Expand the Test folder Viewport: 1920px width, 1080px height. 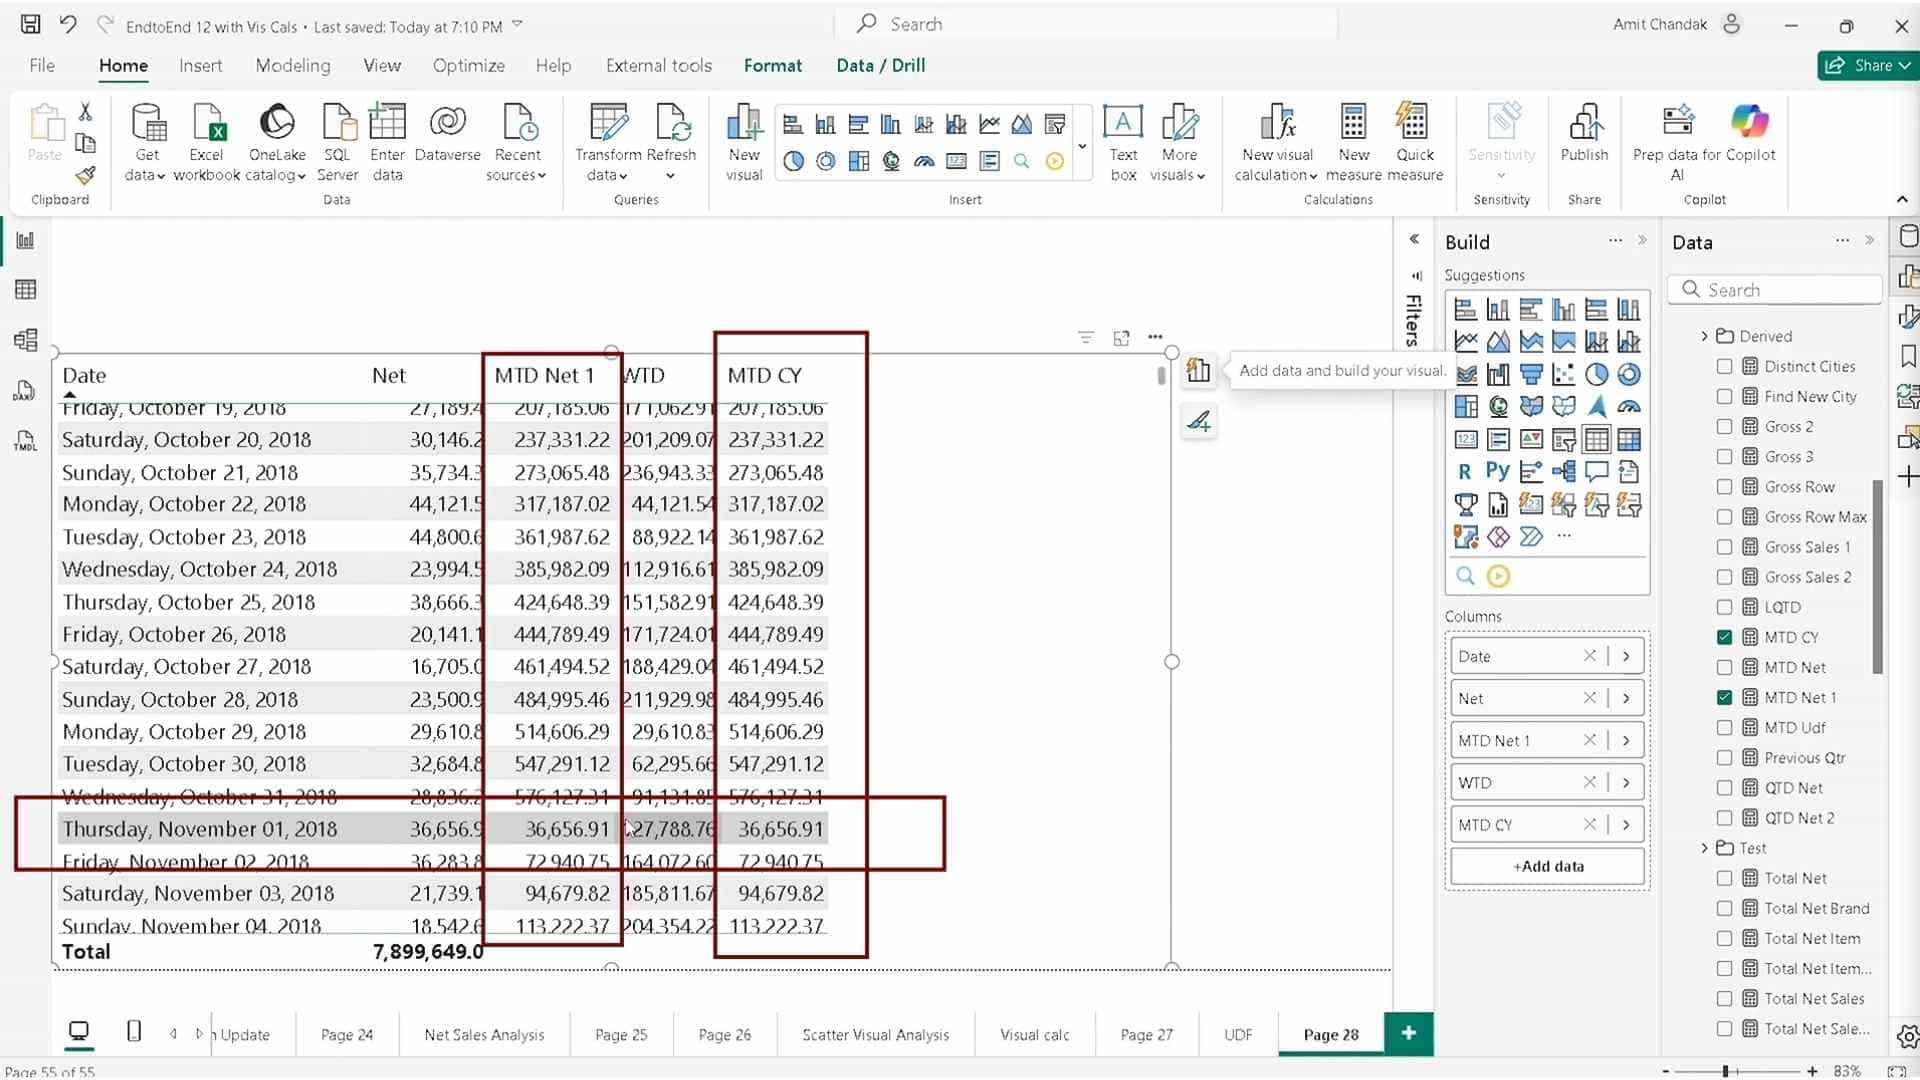point(1703,847)
